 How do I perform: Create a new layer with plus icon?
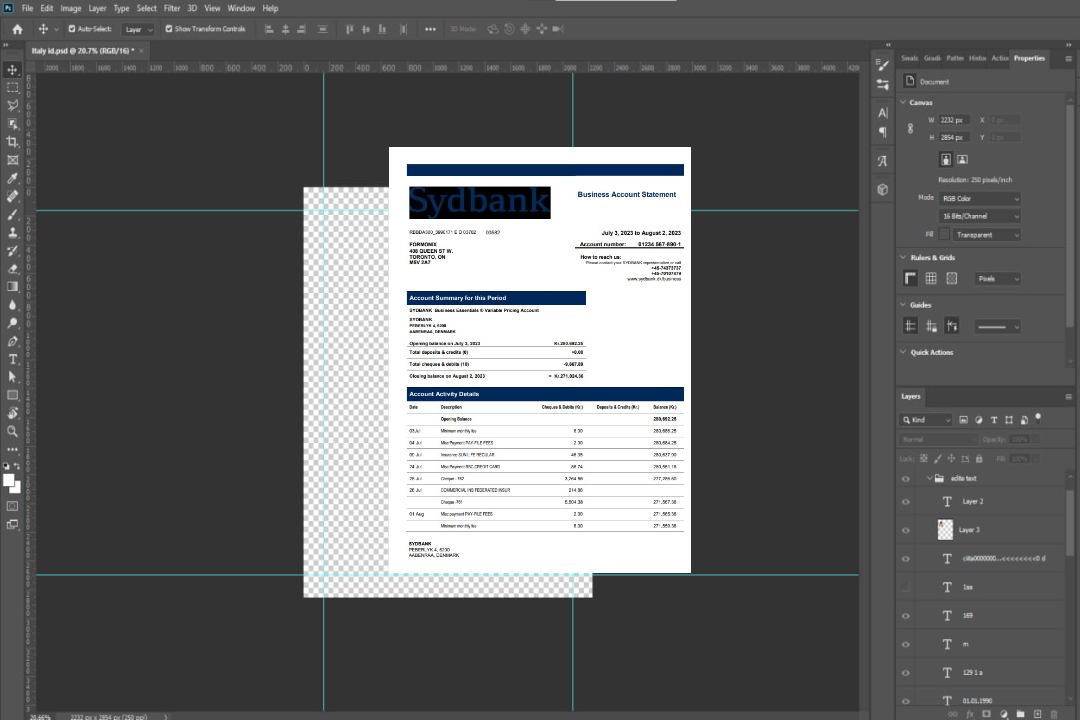[x=1037, y=714]
